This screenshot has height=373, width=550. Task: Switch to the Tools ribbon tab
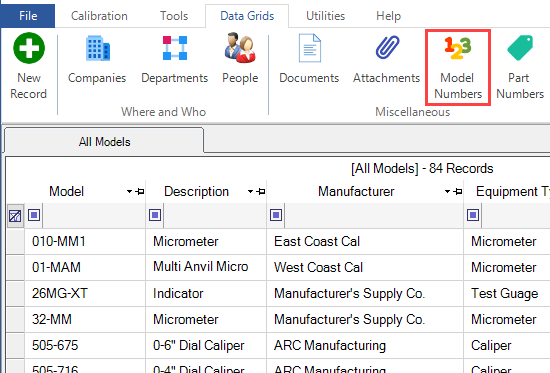(174, 16)
